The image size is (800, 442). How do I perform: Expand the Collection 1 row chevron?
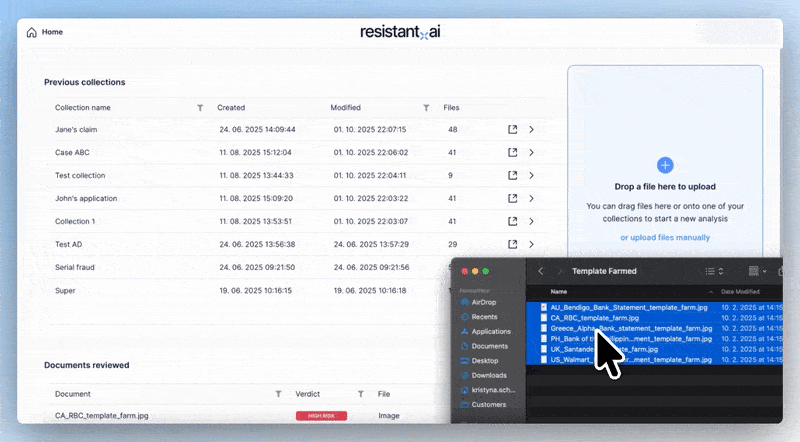click(x=531, y=222)
